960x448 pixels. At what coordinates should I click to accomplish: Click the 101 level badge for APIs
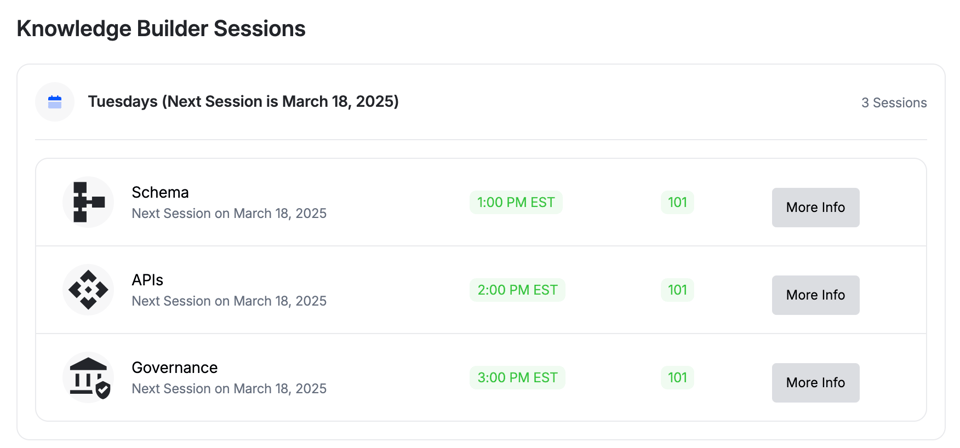click(677, 290)
